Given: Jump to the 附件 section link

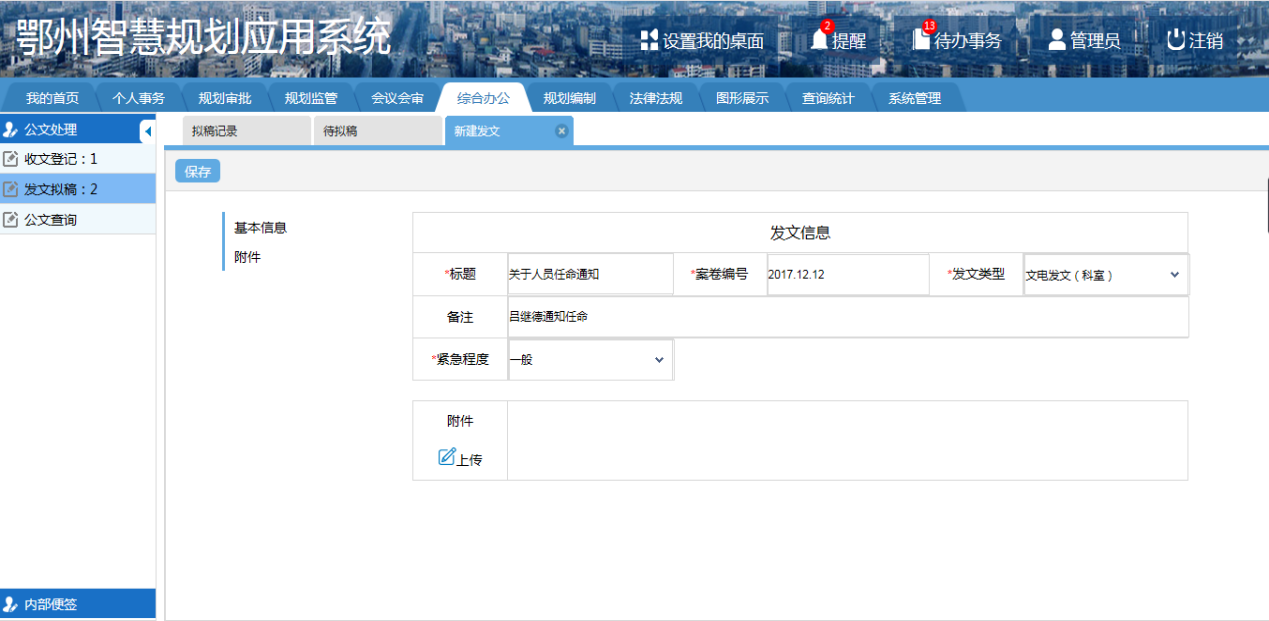Looking at the screenshot, I should point(247,257).
